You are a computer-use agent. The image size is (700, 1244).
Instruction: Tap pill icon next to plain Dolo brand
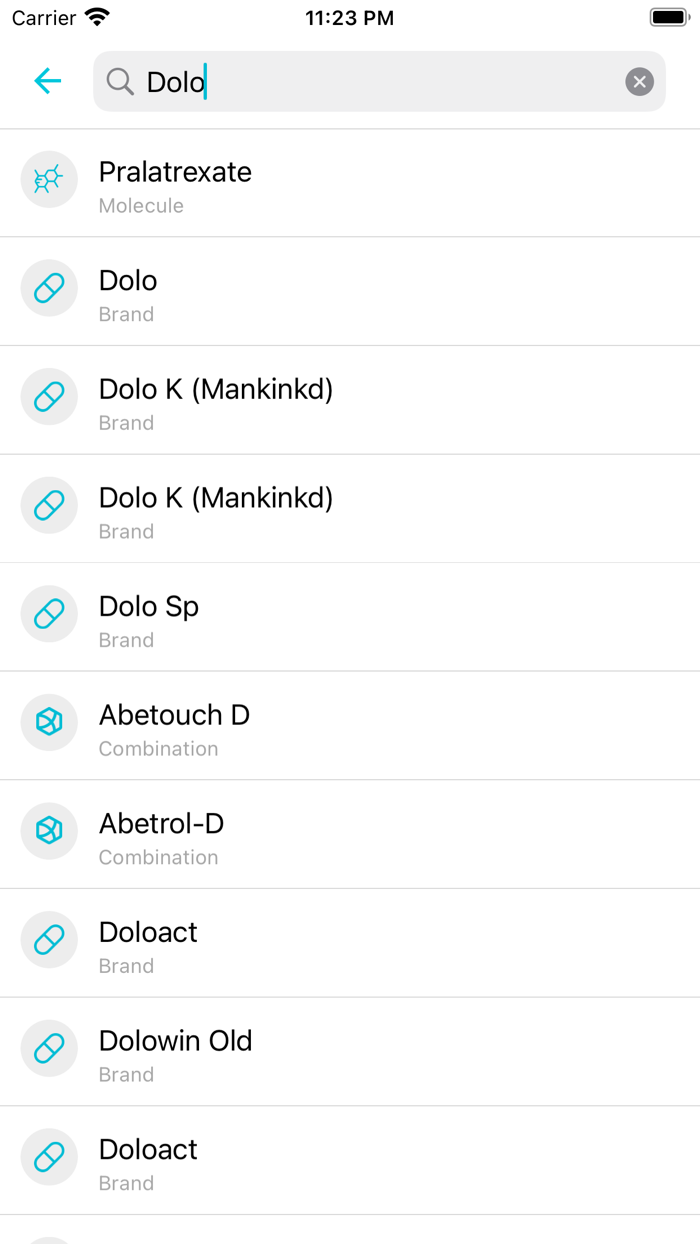pyautogui.click(x=49, y=288)
